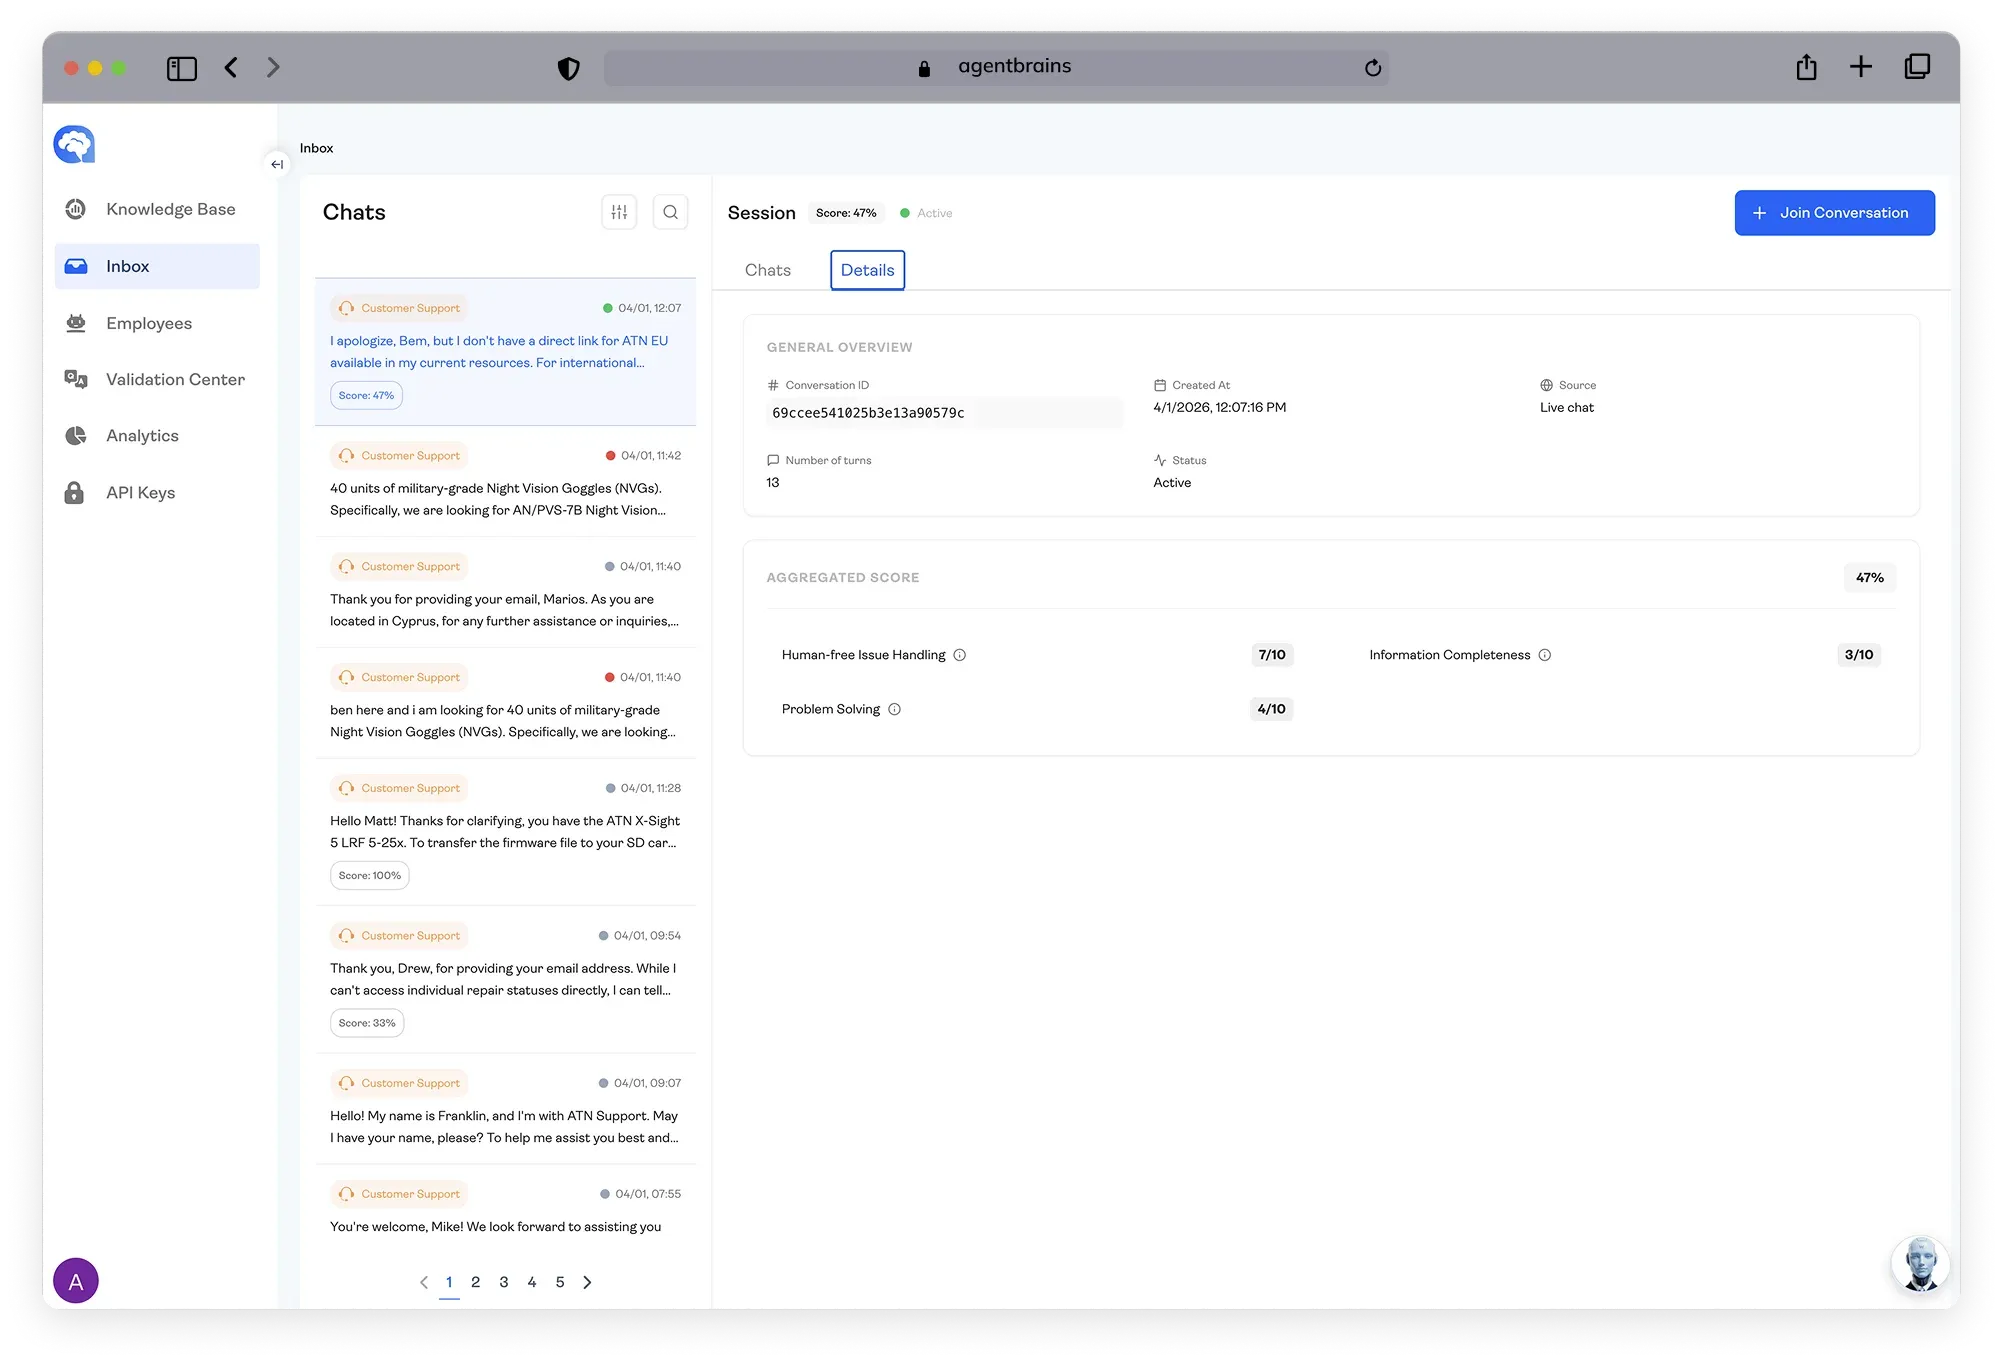Click the info icon beside Problem Solving

[x=894, y=709]
